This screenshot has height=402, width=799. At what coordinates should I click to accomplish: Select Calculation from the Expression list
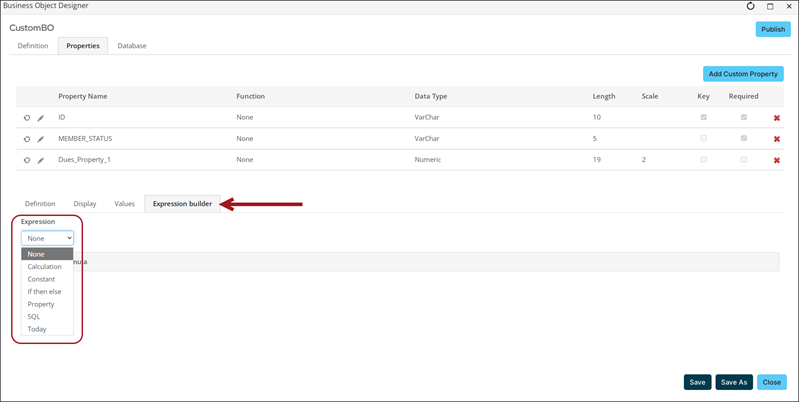click(44, 267)
